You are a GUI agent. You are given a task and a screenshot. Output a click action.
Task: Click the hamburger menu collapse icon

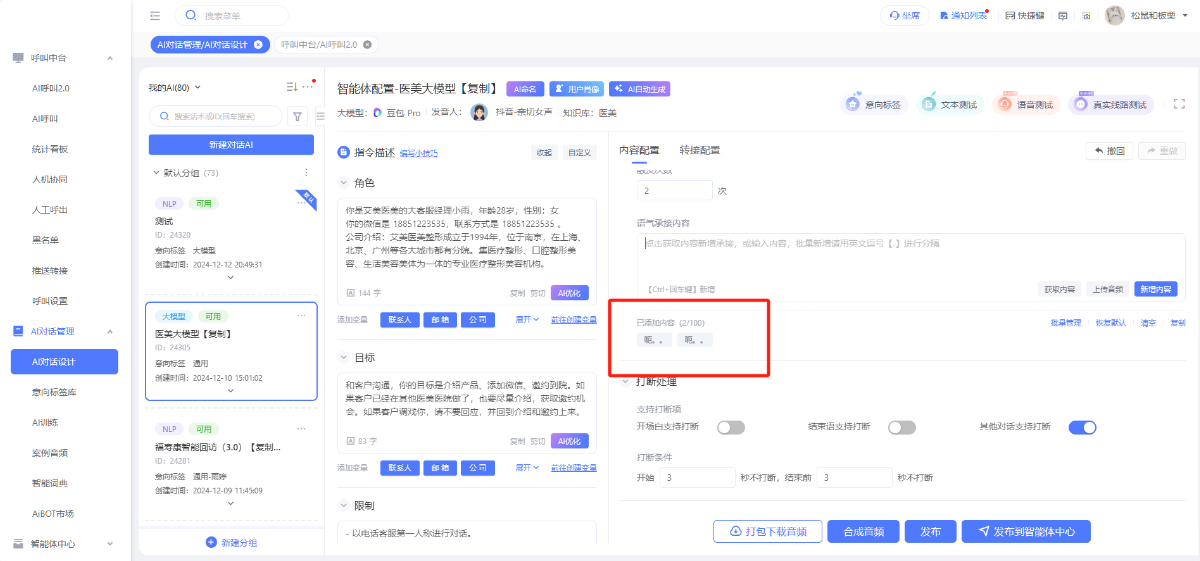[155, 16]
